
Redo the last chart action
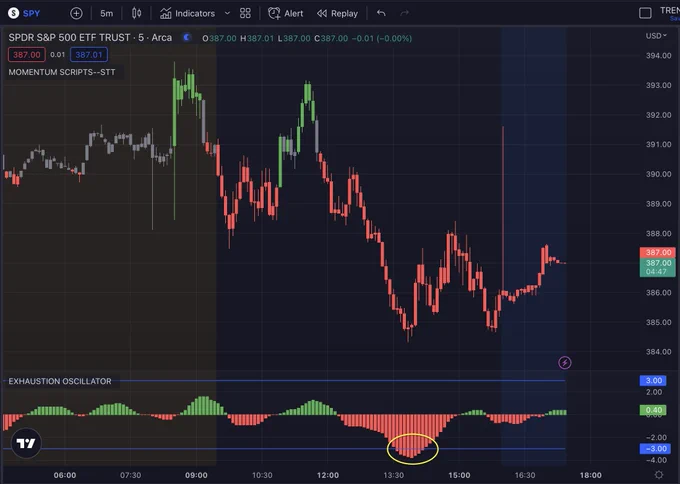pos(405,13)
